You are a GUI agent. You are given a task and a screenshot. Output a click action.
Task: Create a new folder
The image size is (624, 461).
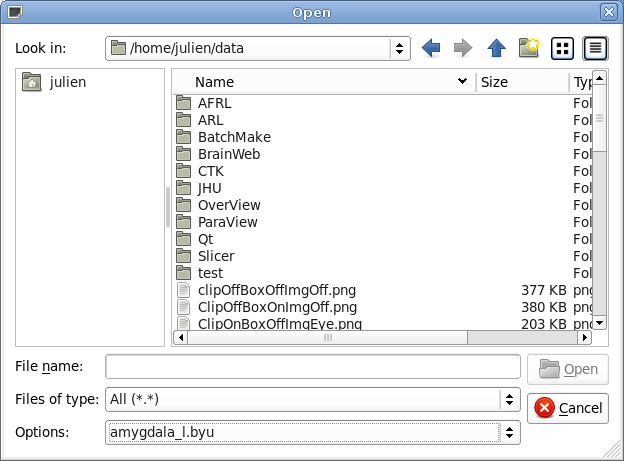click(529, 48)
